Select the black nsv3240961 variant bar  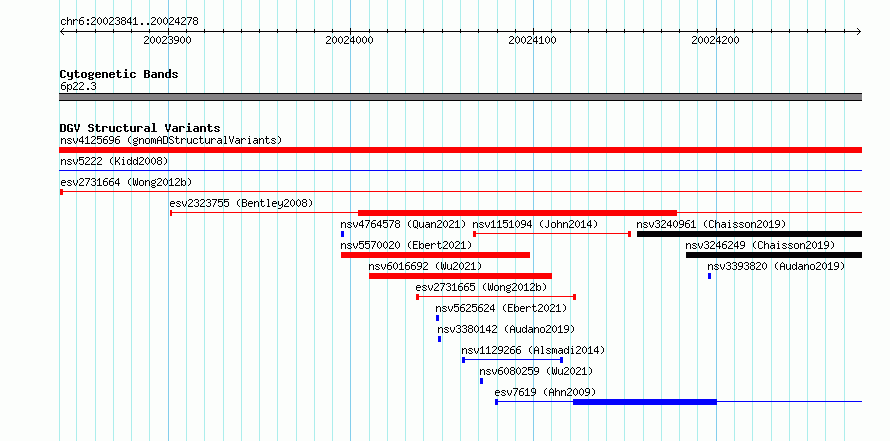(749, 234)
